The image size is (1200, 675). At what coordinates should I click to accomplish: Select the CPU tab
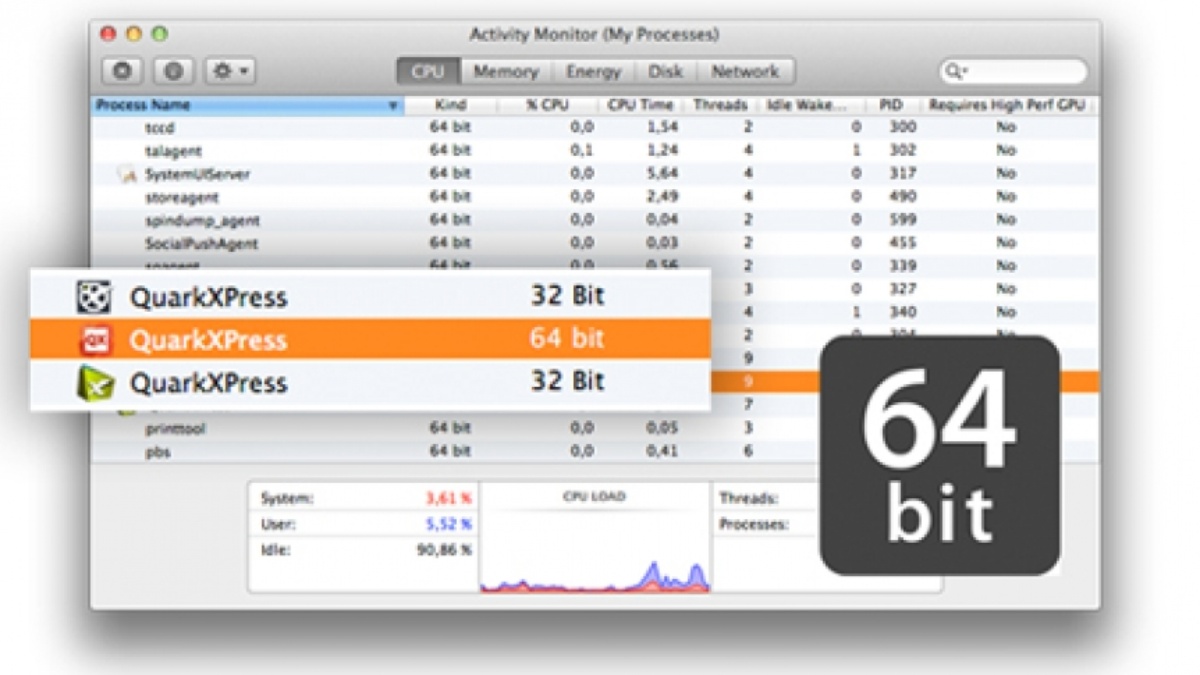click(428, 71)
